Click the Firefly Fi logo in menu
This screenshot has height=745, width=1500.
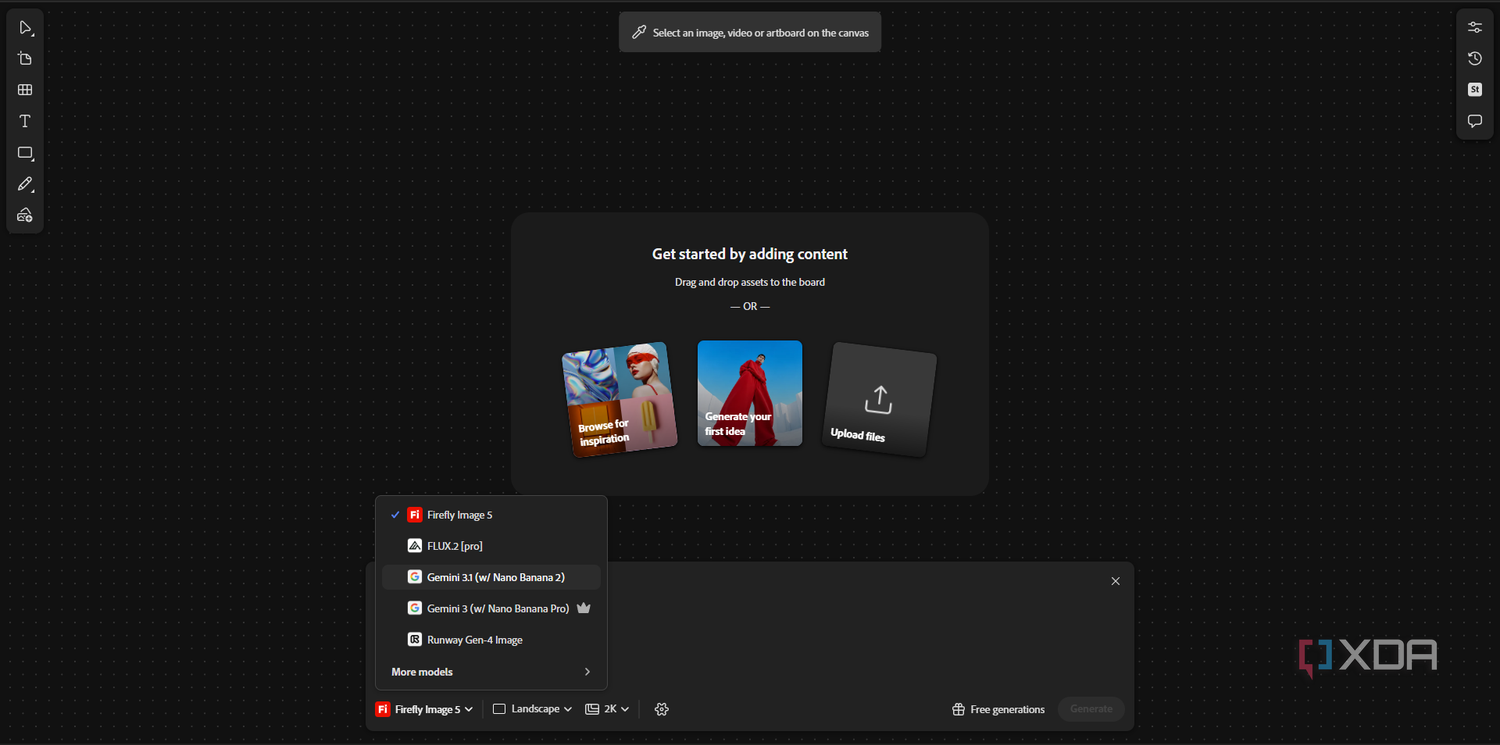[x=414, y=515]
